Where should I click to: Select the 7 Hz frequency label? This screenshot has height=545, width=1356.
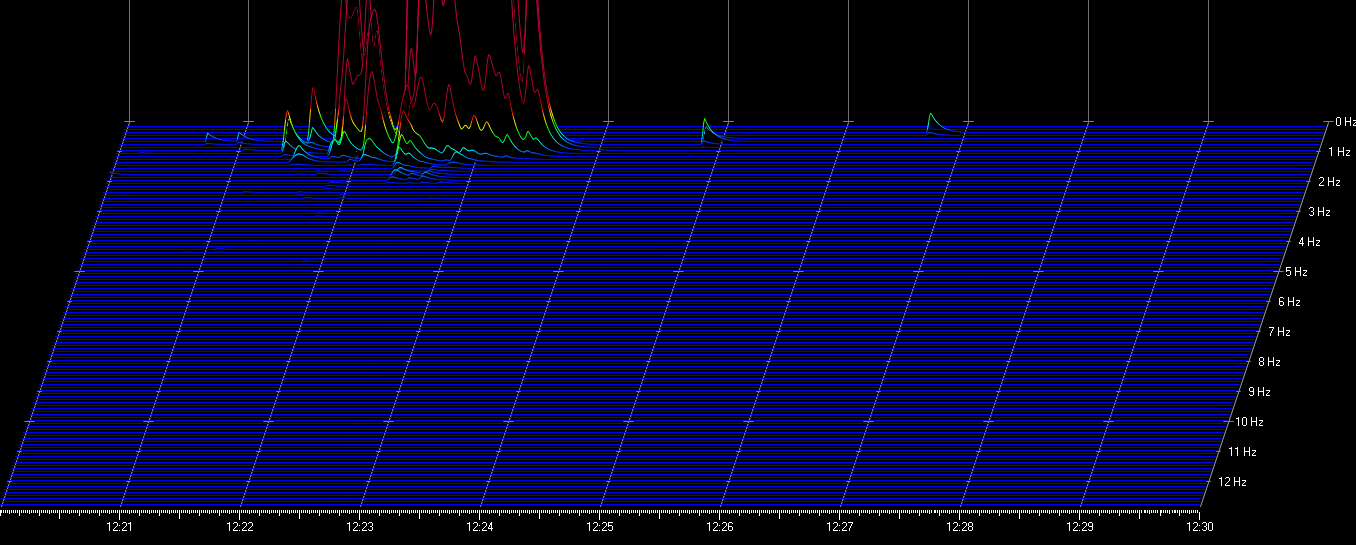pyautogui.click(x=1279, y=332)
